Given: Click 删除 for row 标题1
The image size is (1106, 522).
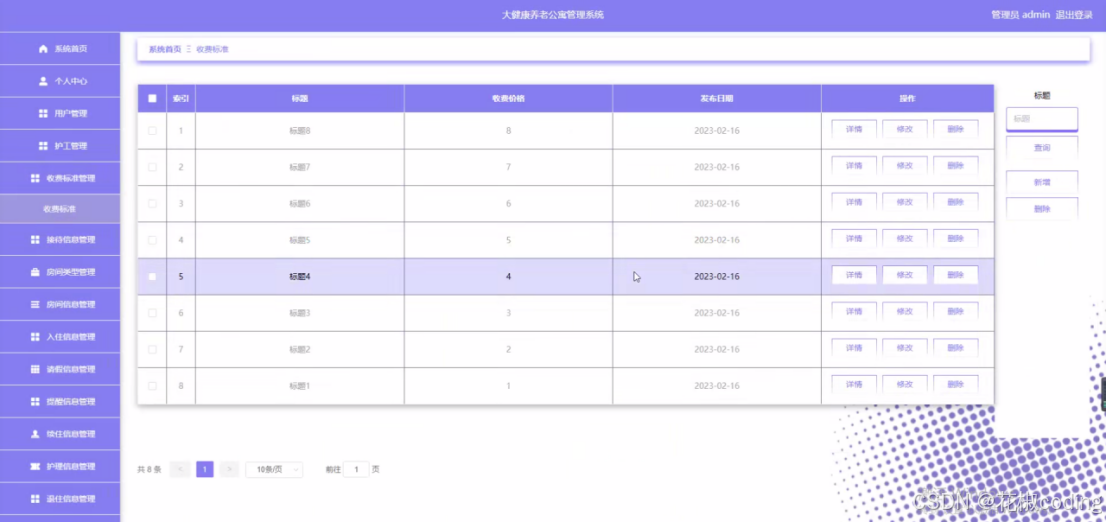Looking at the screenshot, I should click(x=956, y=384).
